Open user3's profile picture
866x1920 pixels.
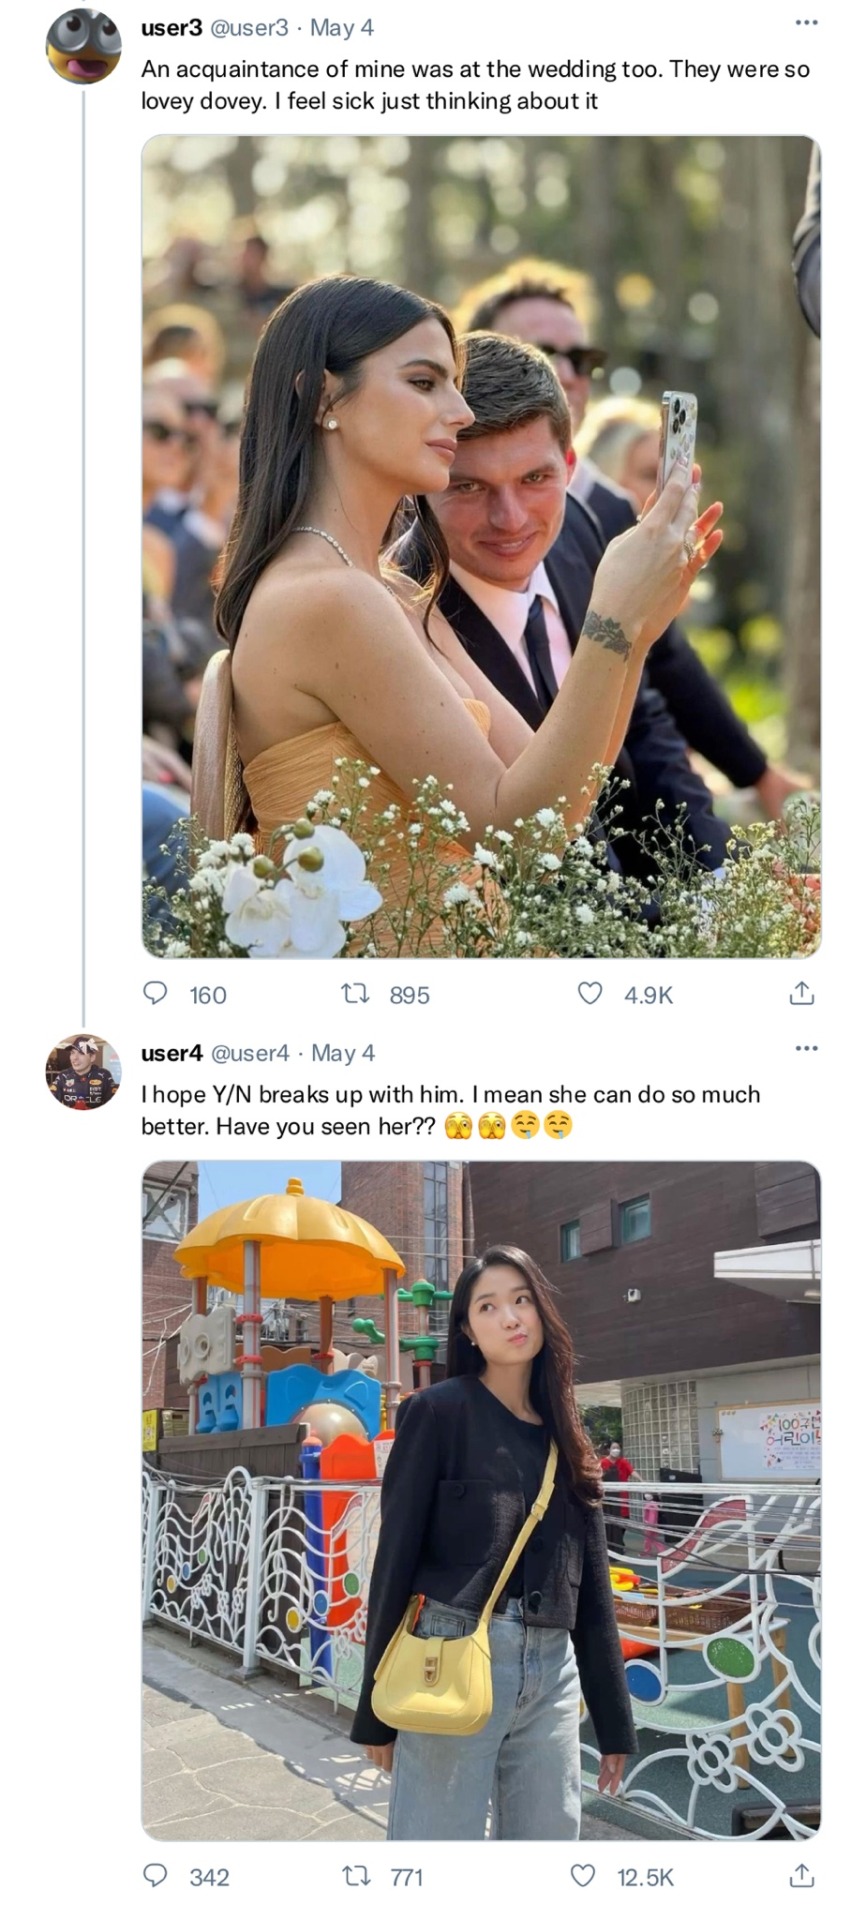tap(83, 47)
